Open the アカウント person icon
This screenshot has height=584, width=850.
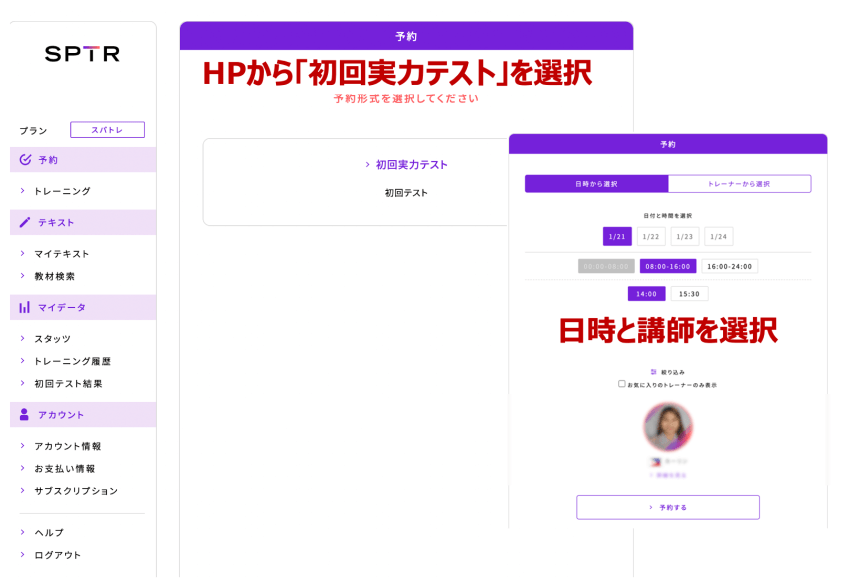pos(25,414)
